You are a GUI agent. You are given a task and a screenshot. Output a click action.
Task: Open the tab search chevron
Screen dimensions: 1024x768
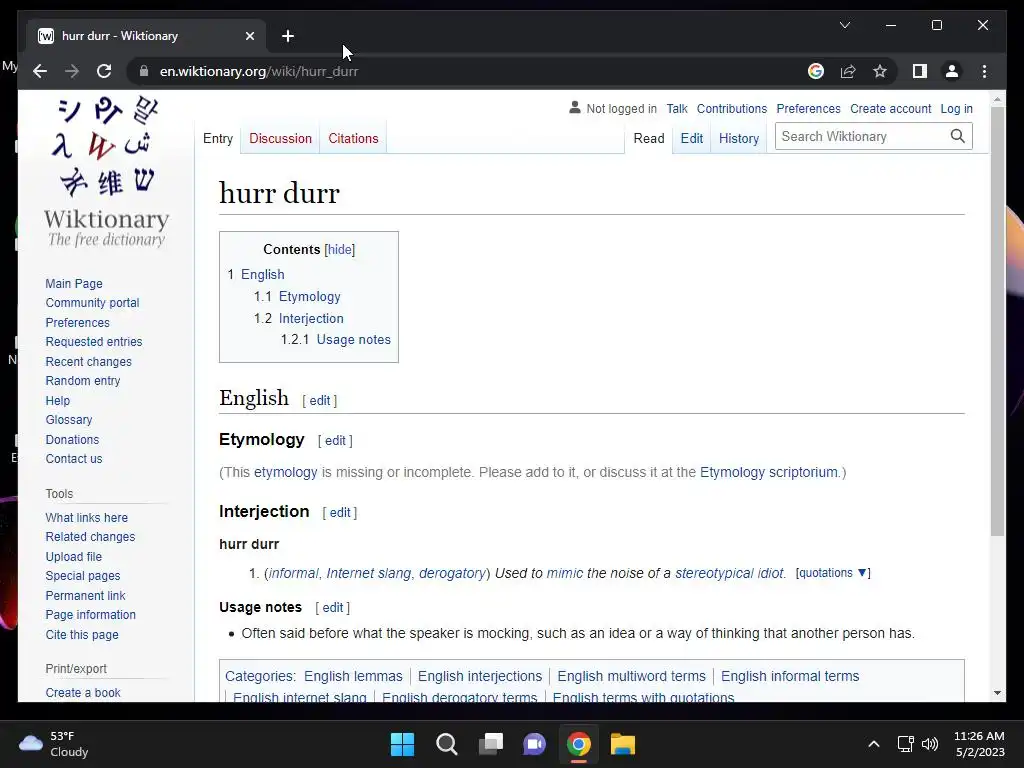(844, 25)
